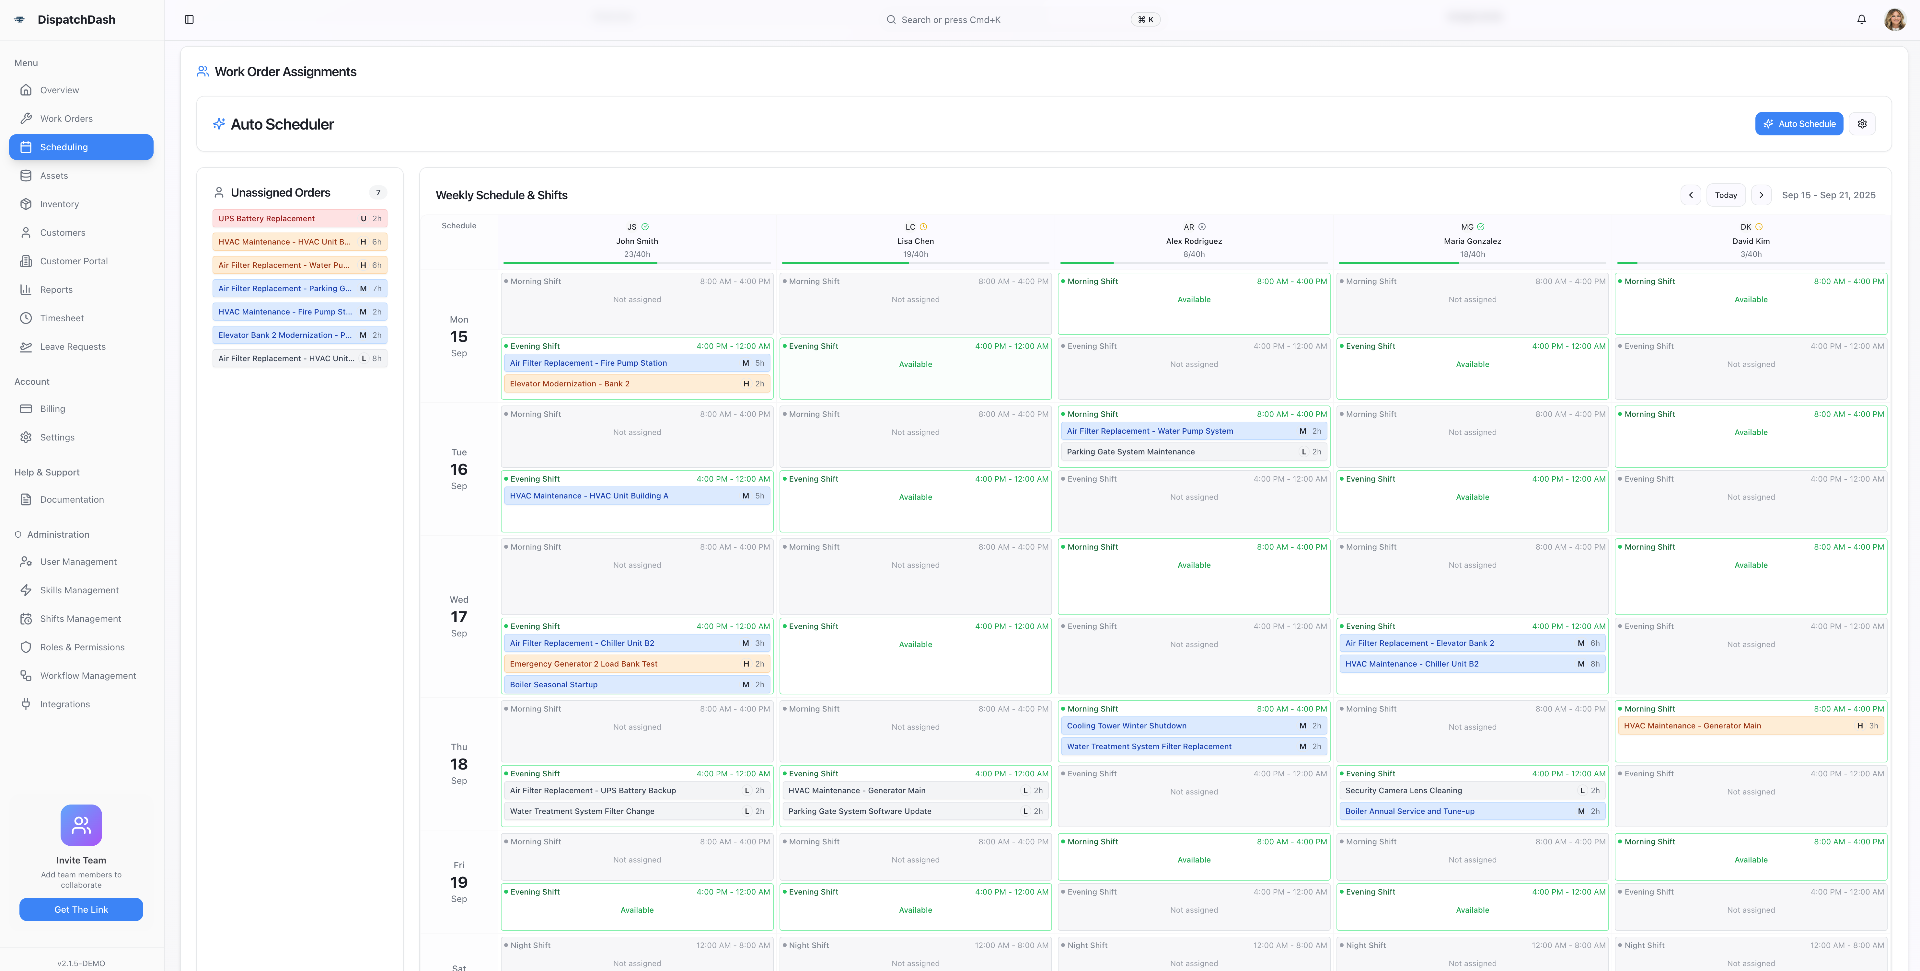This screenshot has width=1920, height=971.
Task: Select HVAC Maintenance - HVAC Unit B unassigned order
Action: pyautogui.click(x=300, y=242)
